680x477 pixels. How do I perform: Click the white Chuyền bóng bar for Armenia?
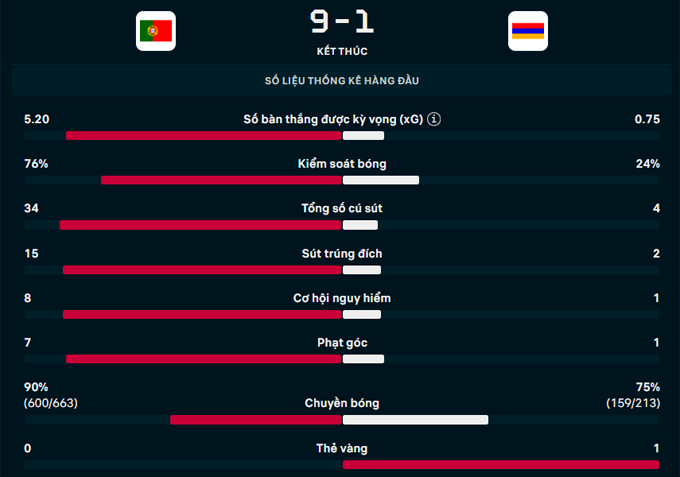tap(415, 420)
